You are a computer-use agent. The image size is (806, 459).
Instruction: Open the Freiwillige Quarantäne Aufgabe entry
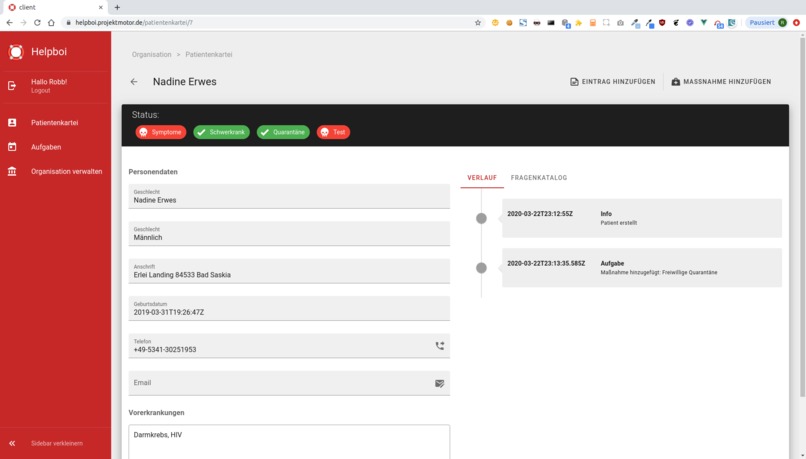642,268
